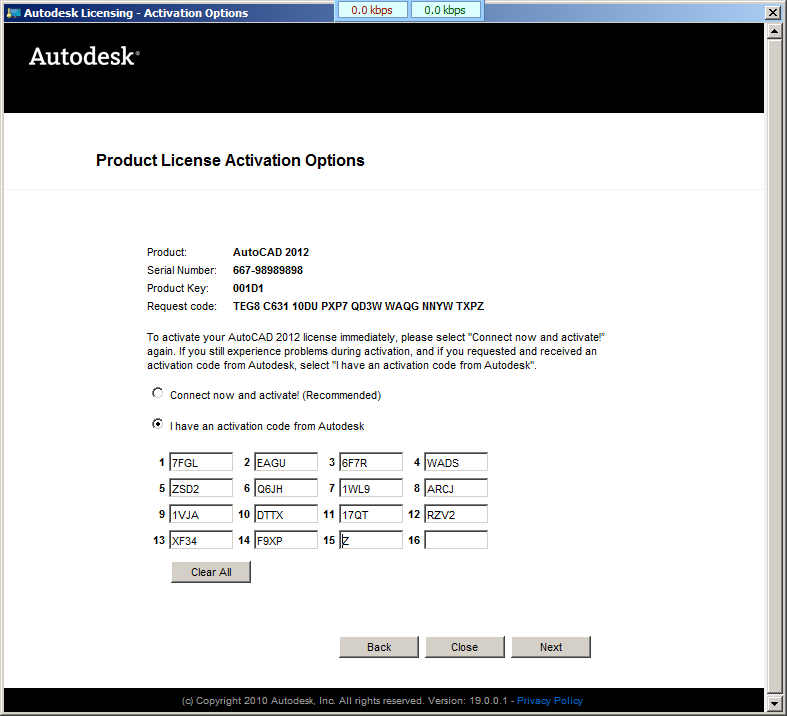Click the Autodesk Licensing title bar icon
The image size is (787, 716).
(13, 13)
